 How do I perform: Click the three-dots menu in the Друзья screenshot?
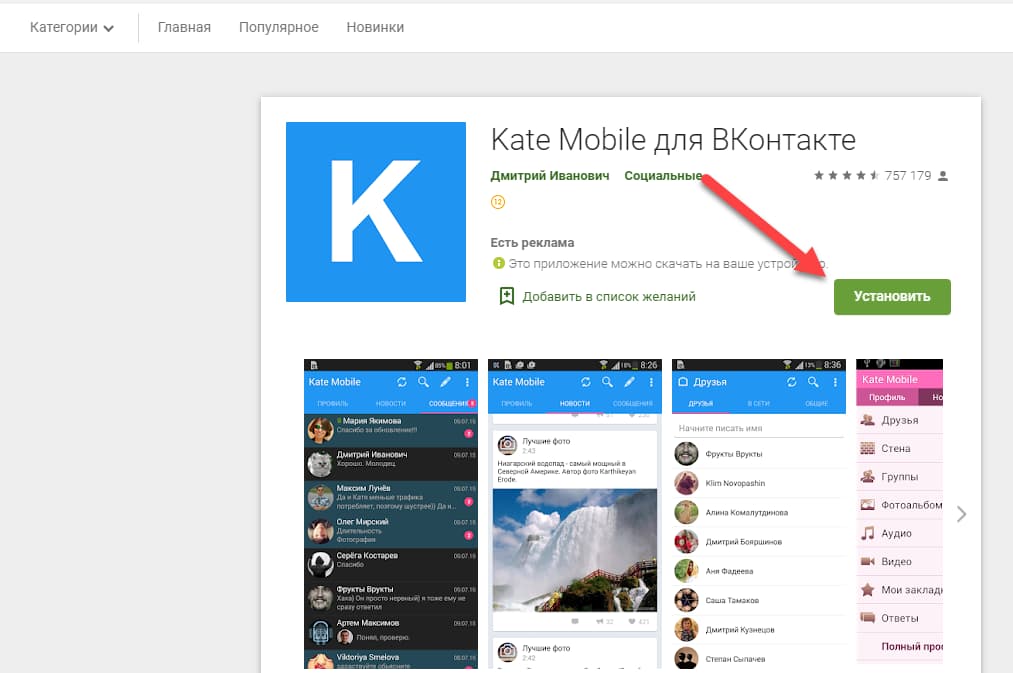click(x=835, y=382)
